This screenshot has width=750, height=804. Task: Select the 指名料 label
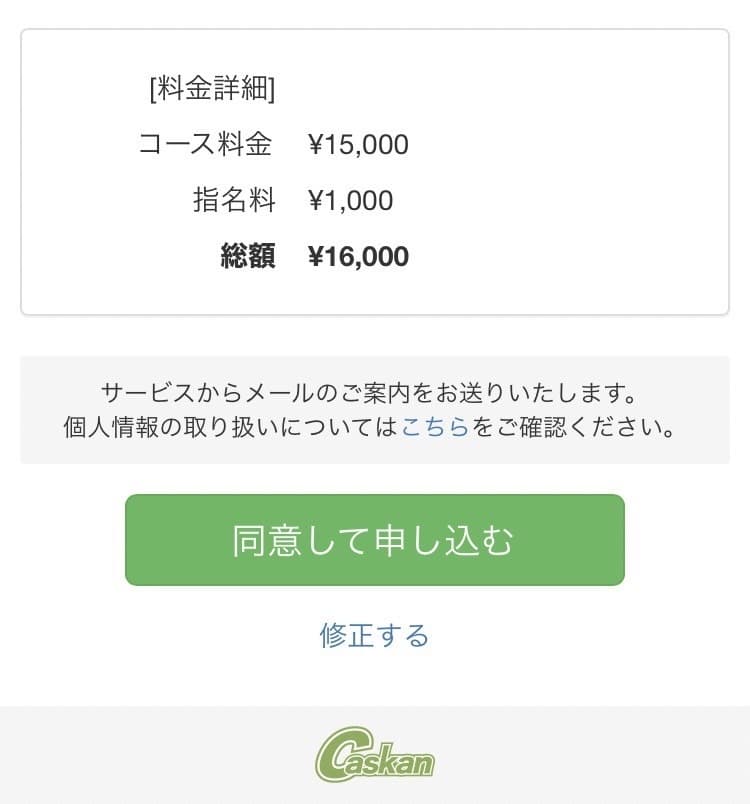click(234, 201)
